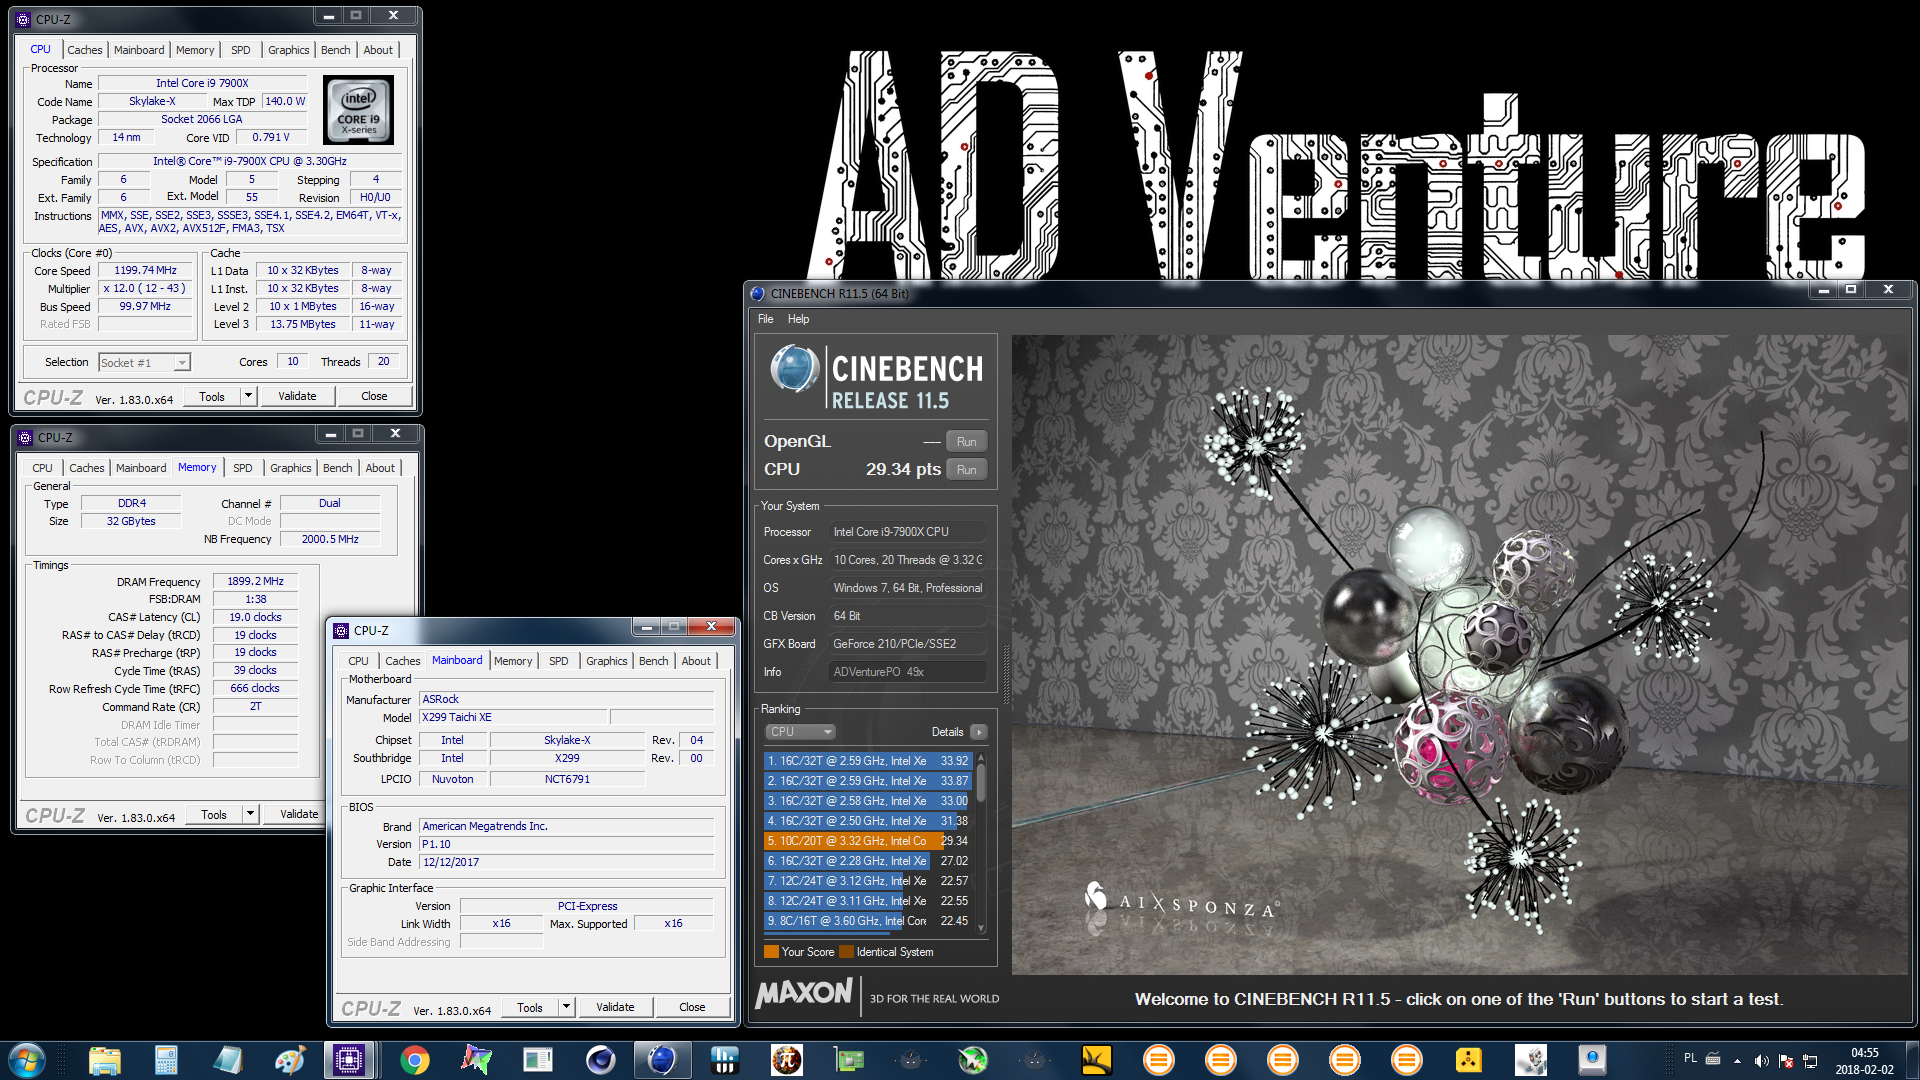Image resolution: width=1920 pixels, height=1080 pixels.
Task: Switch to CPU-Z via its purple taskbar icon
Action: coord(349,1060)
